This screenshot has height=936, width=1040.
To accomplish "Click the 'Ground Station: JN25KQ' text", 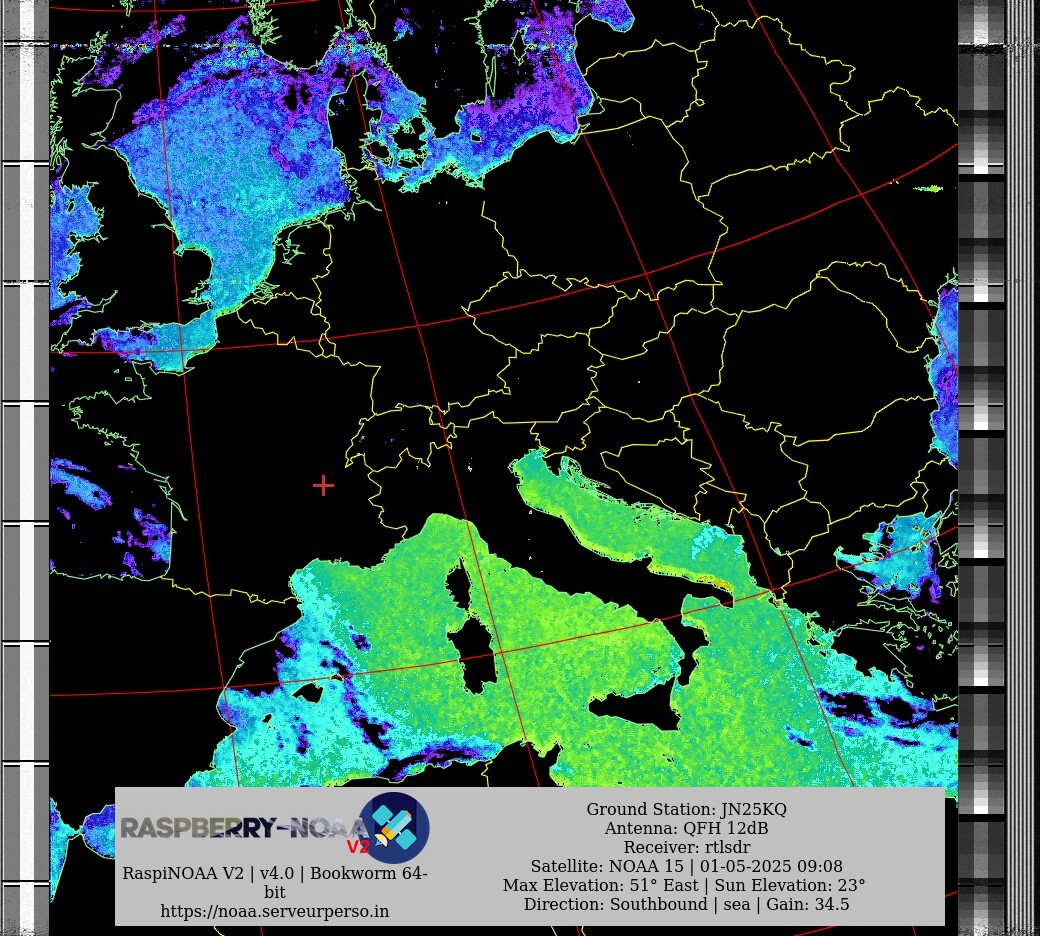I will pos(686,809).
